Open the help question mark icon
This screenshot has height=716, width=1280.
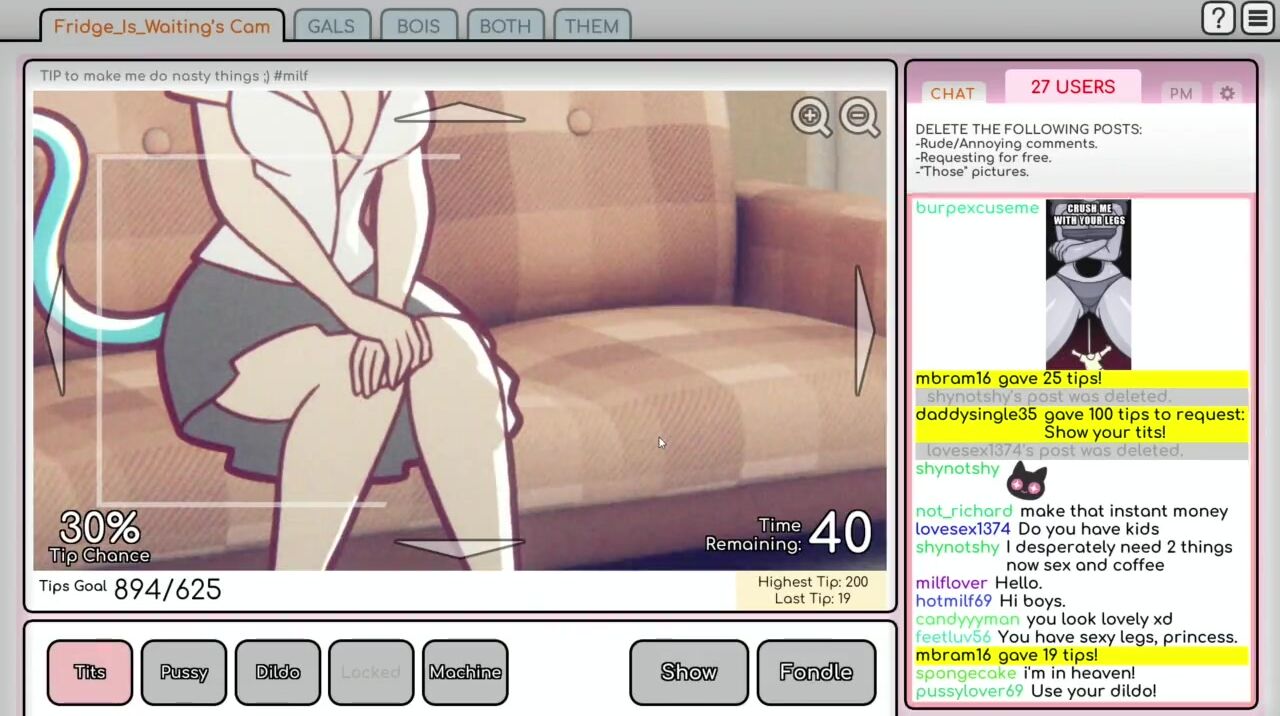click(1218, 18)
